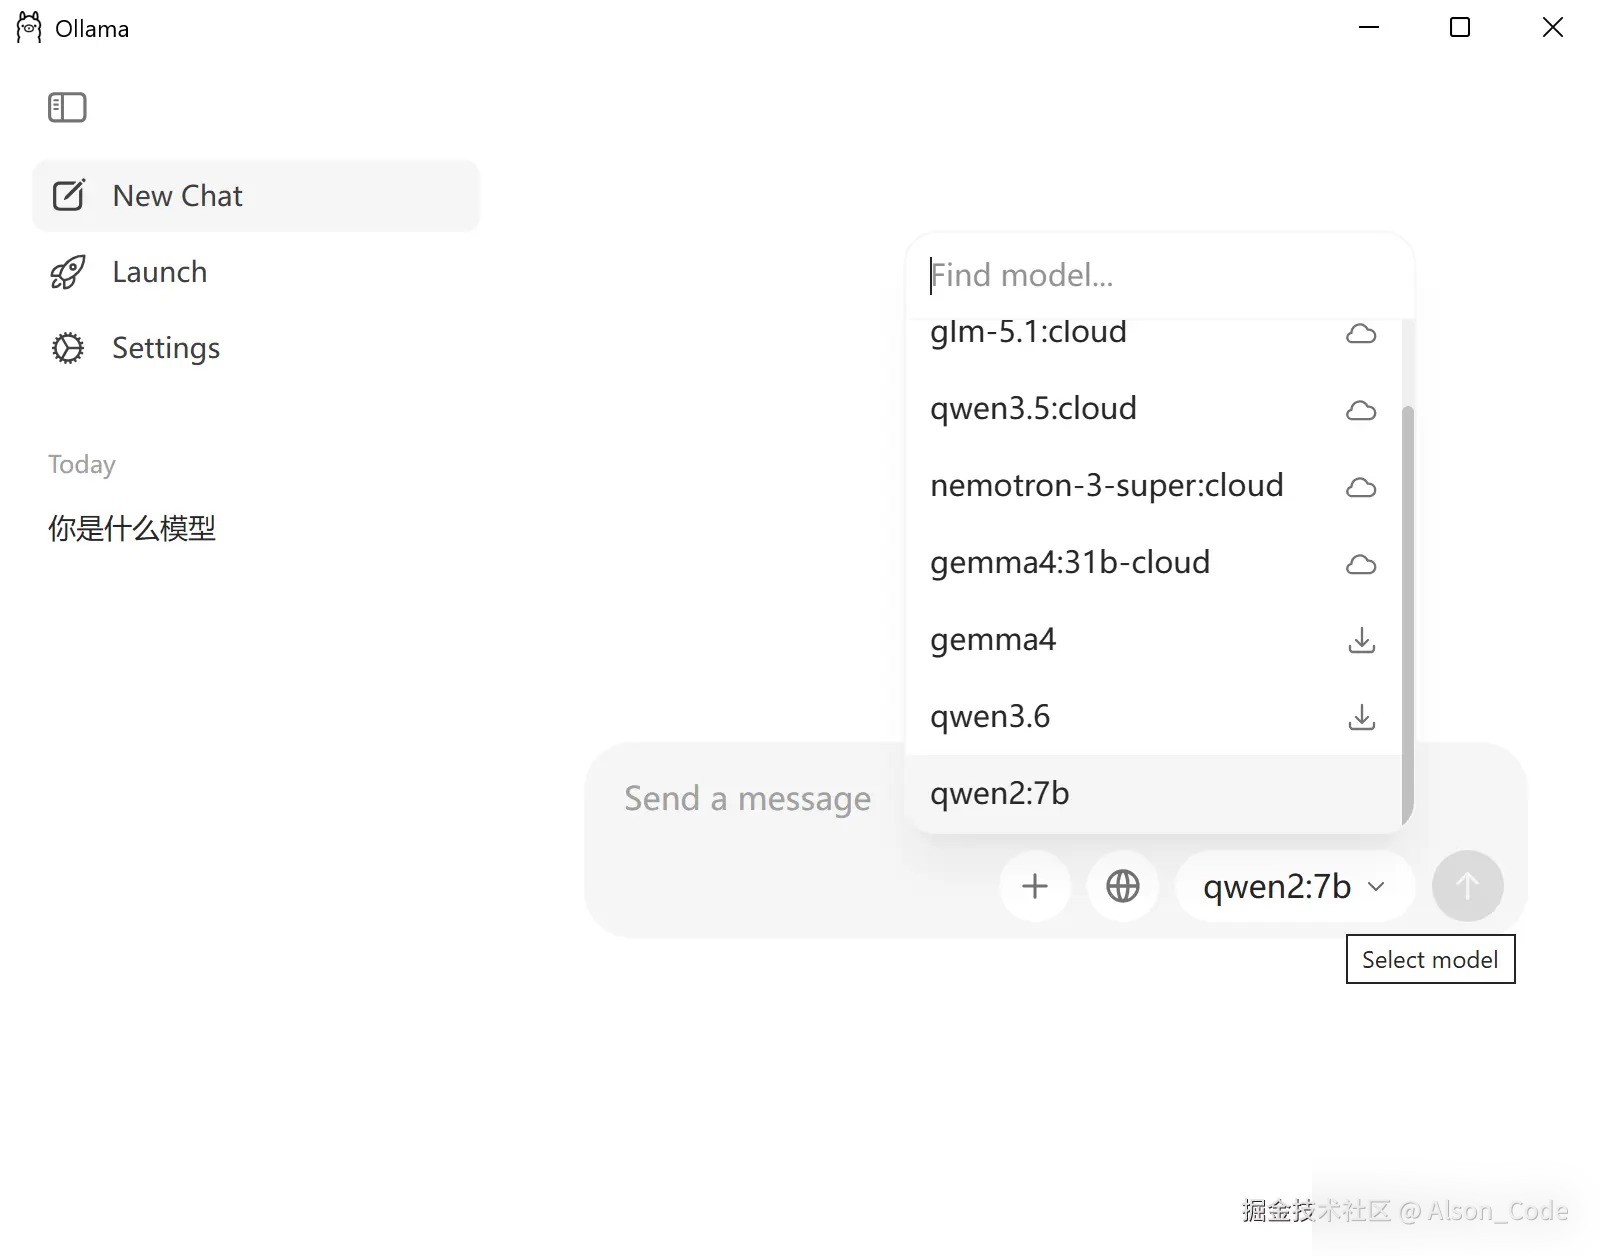This screenshot has width=1600, height=1256.
Task: Click the Find model search field
Action: [1160, 275]
